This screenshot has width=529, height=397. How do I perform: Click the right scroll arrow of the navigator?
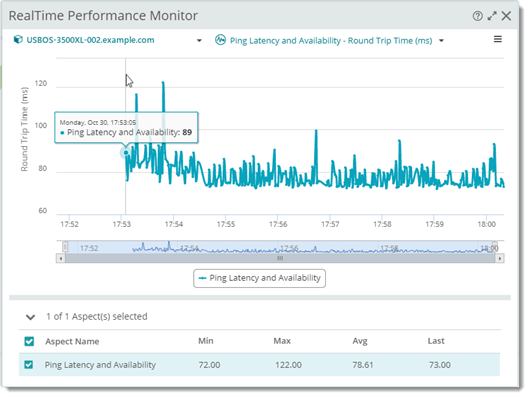click(500, 258)
